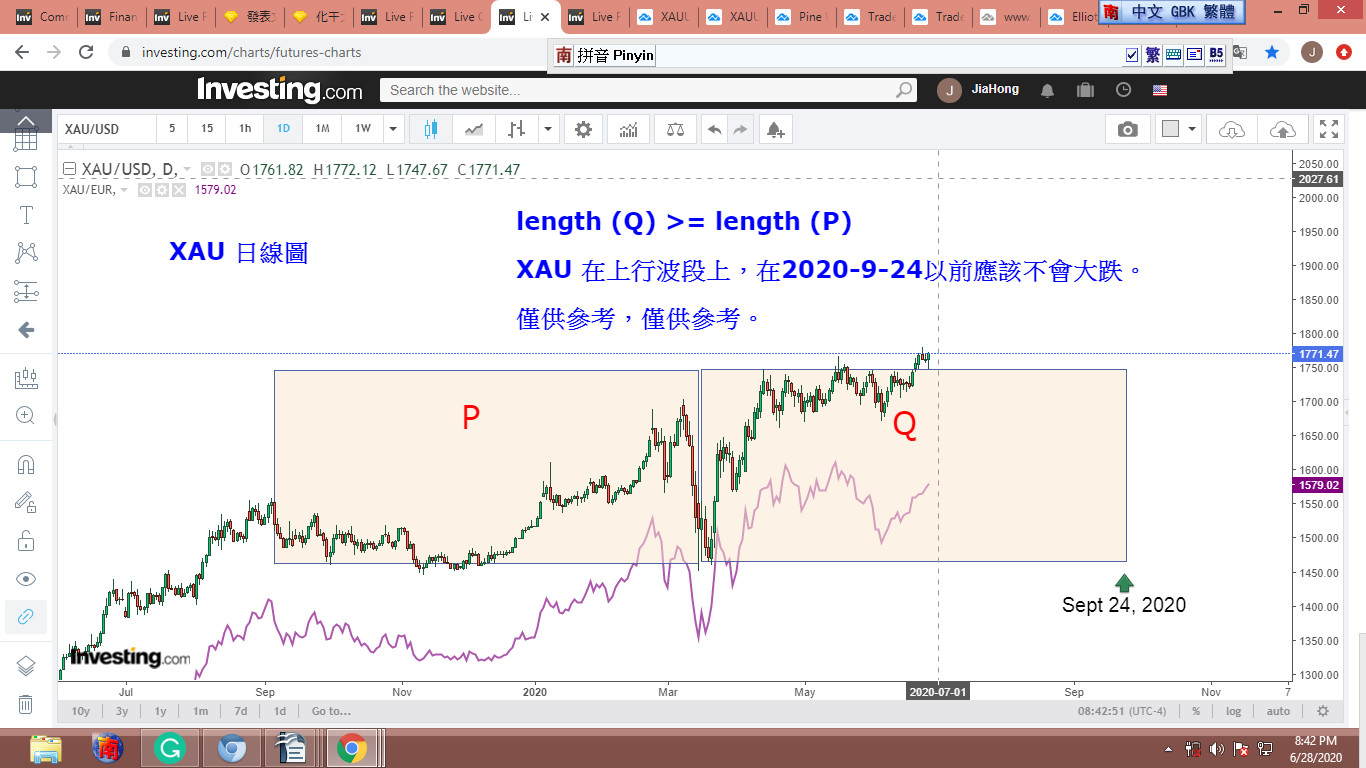The height and width of the screenshot is (768, 1366).
Task: Open chart settings gear in top toolbar
Action: [x=583, y=129]
